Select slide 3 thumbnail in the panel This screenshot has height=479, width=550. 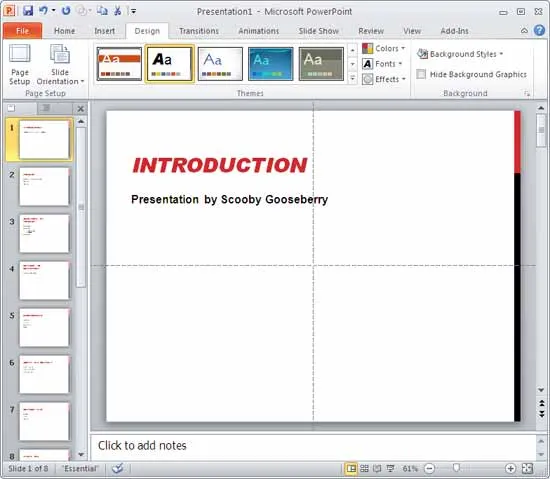tap(44, 234)
